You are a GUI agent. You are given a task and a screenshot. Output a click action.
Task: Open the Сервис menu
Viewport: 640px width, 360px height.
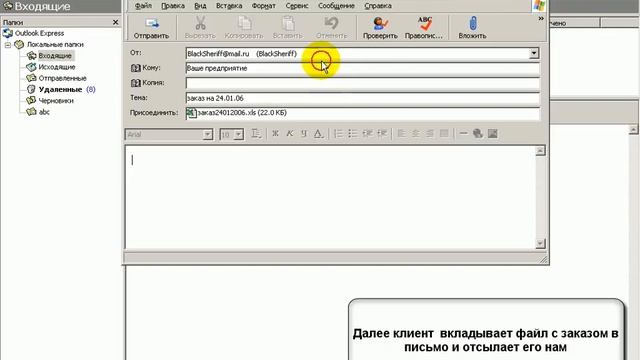[297, 6]
